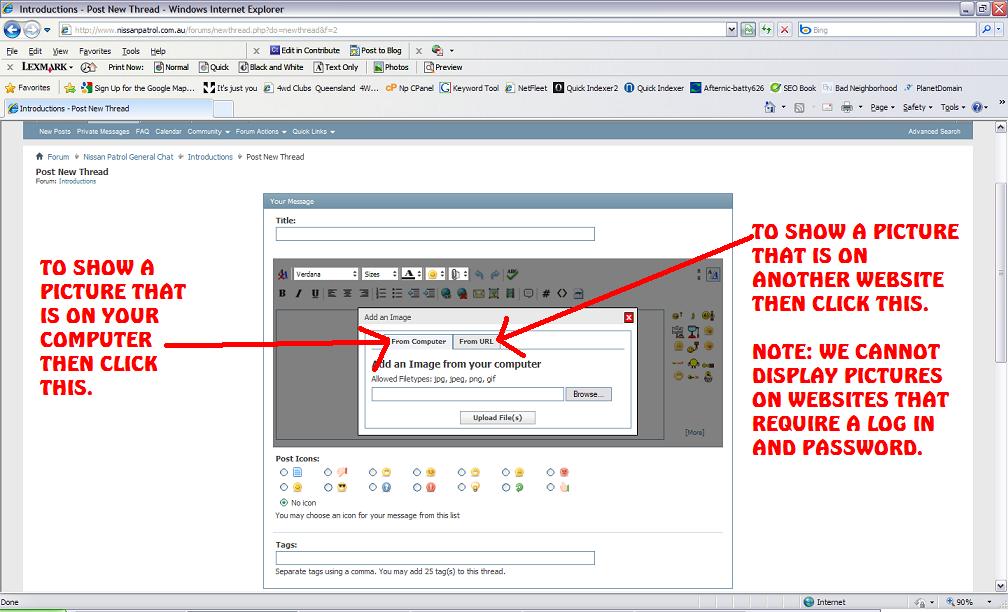1008x612 pixels.
Task: Open the File menu
Action: point(12,51)
